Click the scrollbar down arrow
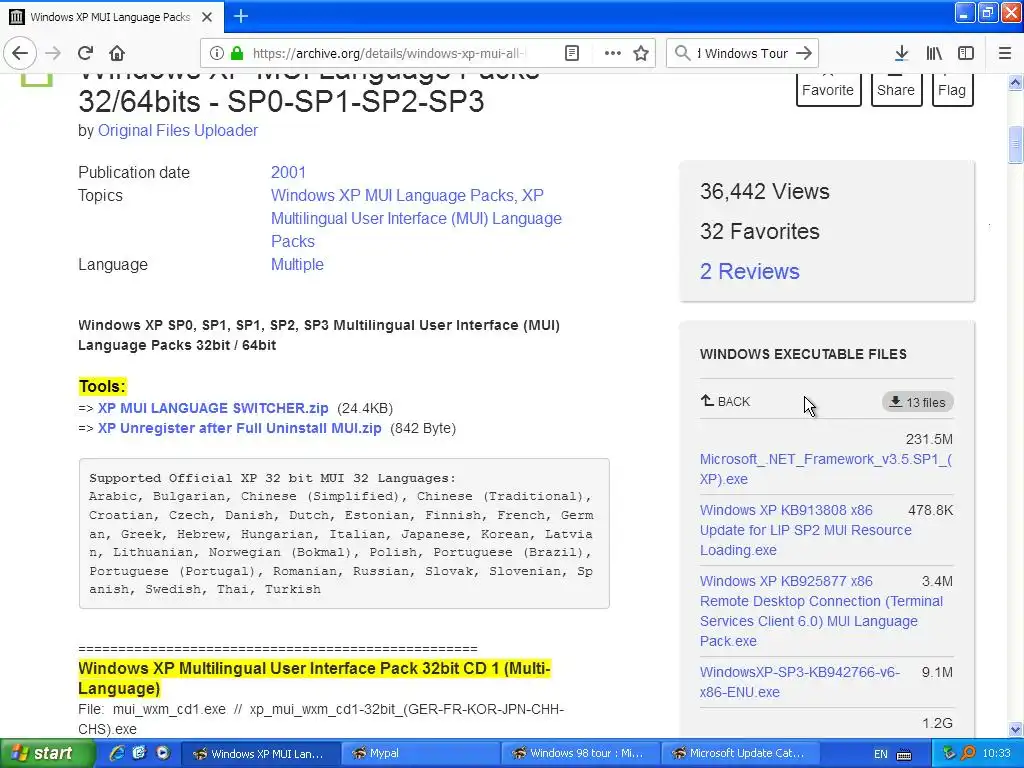Screen dimensions: 1024x768 1015,729
